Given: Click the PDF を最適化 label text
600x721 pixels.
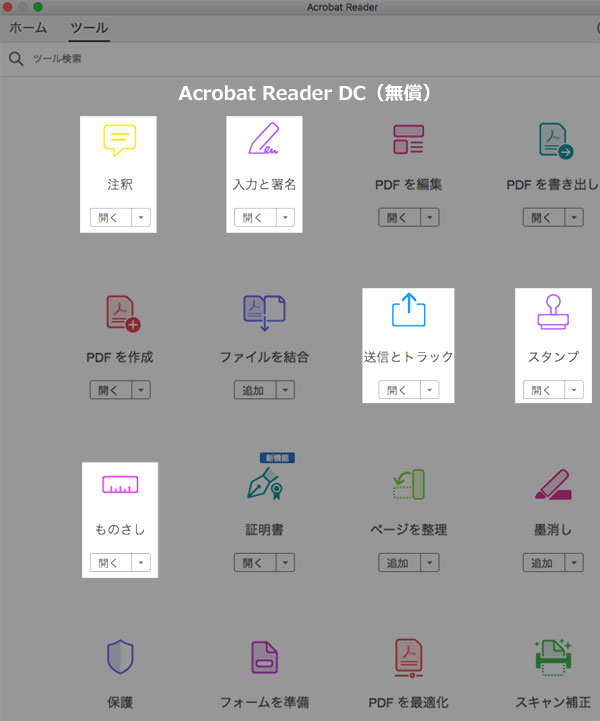Looking at the screenshot, I should (x=409, y=702).
